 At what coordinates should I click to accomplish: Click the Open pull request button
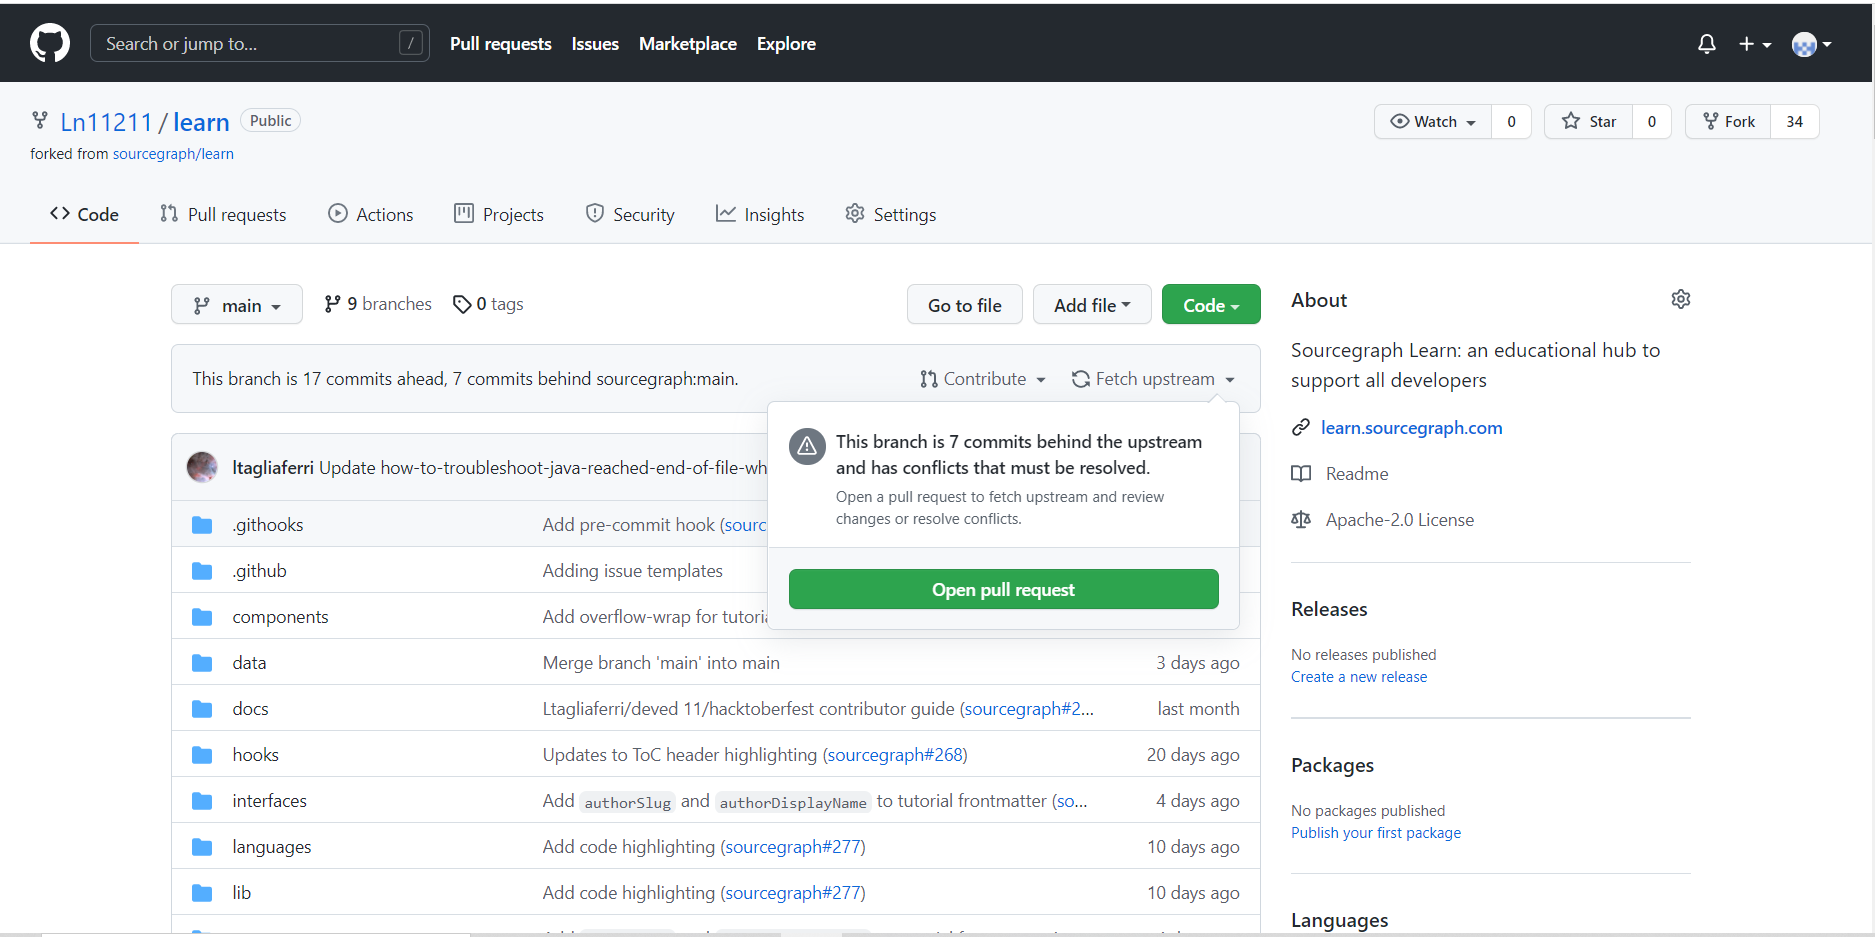[1003, 589]
